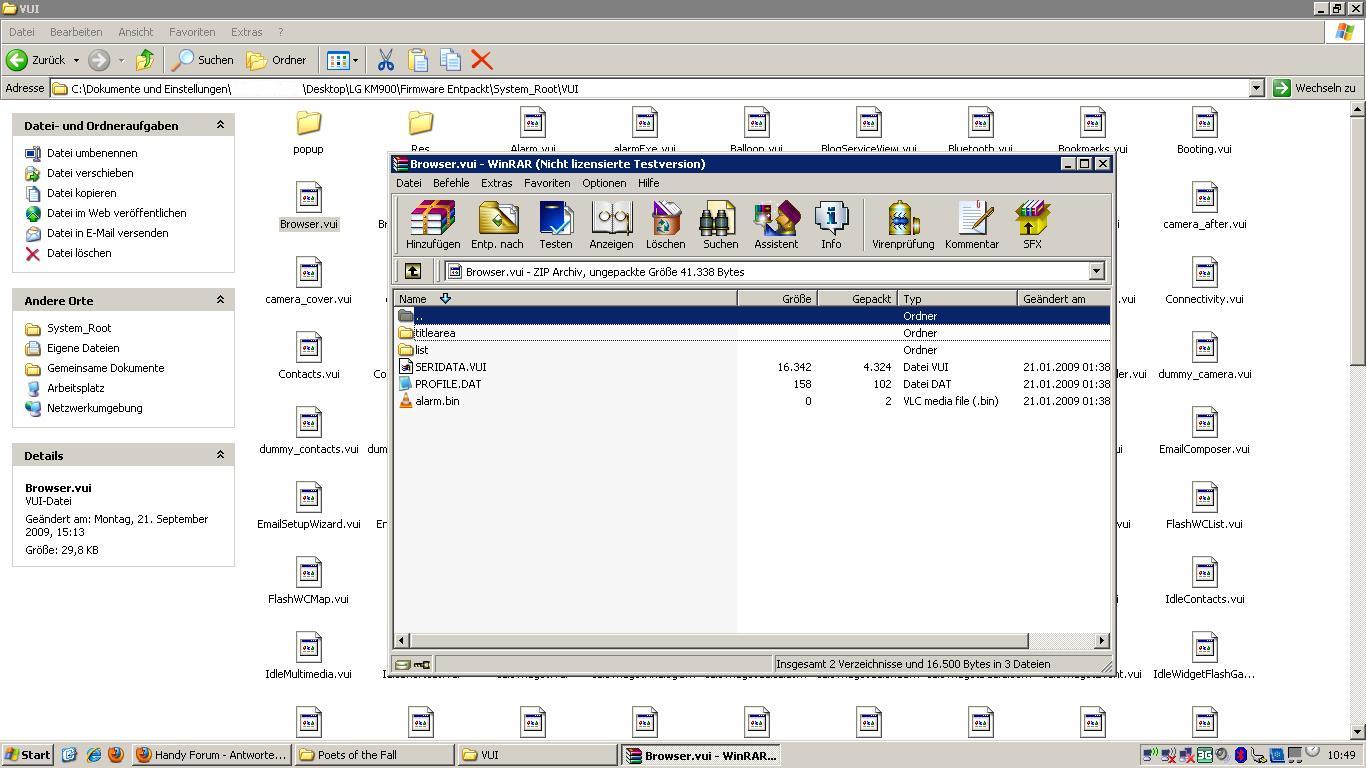Click Datei in E-Mail versenden link
This screenshot has width=1366, height=768.
click(x=107, y=233)
